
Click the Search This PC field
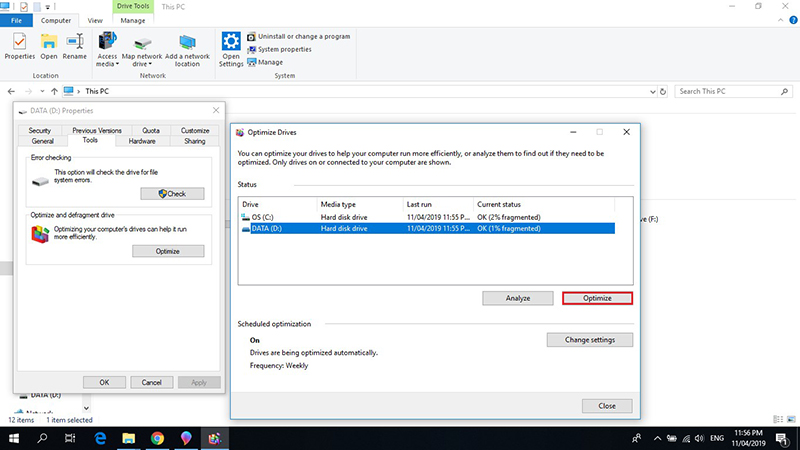coord(730,91)
